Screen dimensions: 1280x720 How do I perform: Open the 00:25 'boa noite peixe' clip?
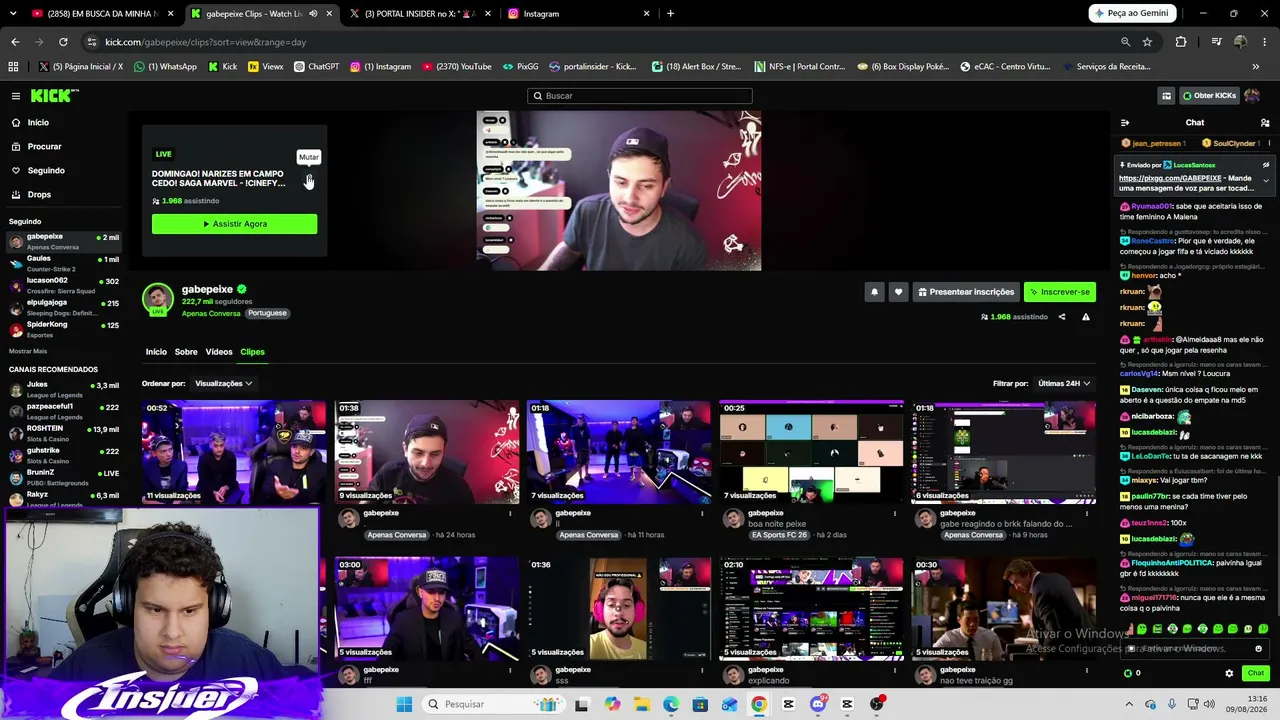pos(811,451)
